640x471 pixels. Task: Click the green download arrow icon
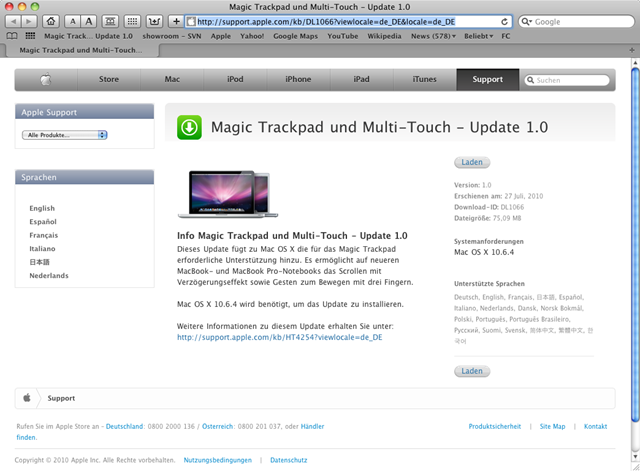(189, 127)
